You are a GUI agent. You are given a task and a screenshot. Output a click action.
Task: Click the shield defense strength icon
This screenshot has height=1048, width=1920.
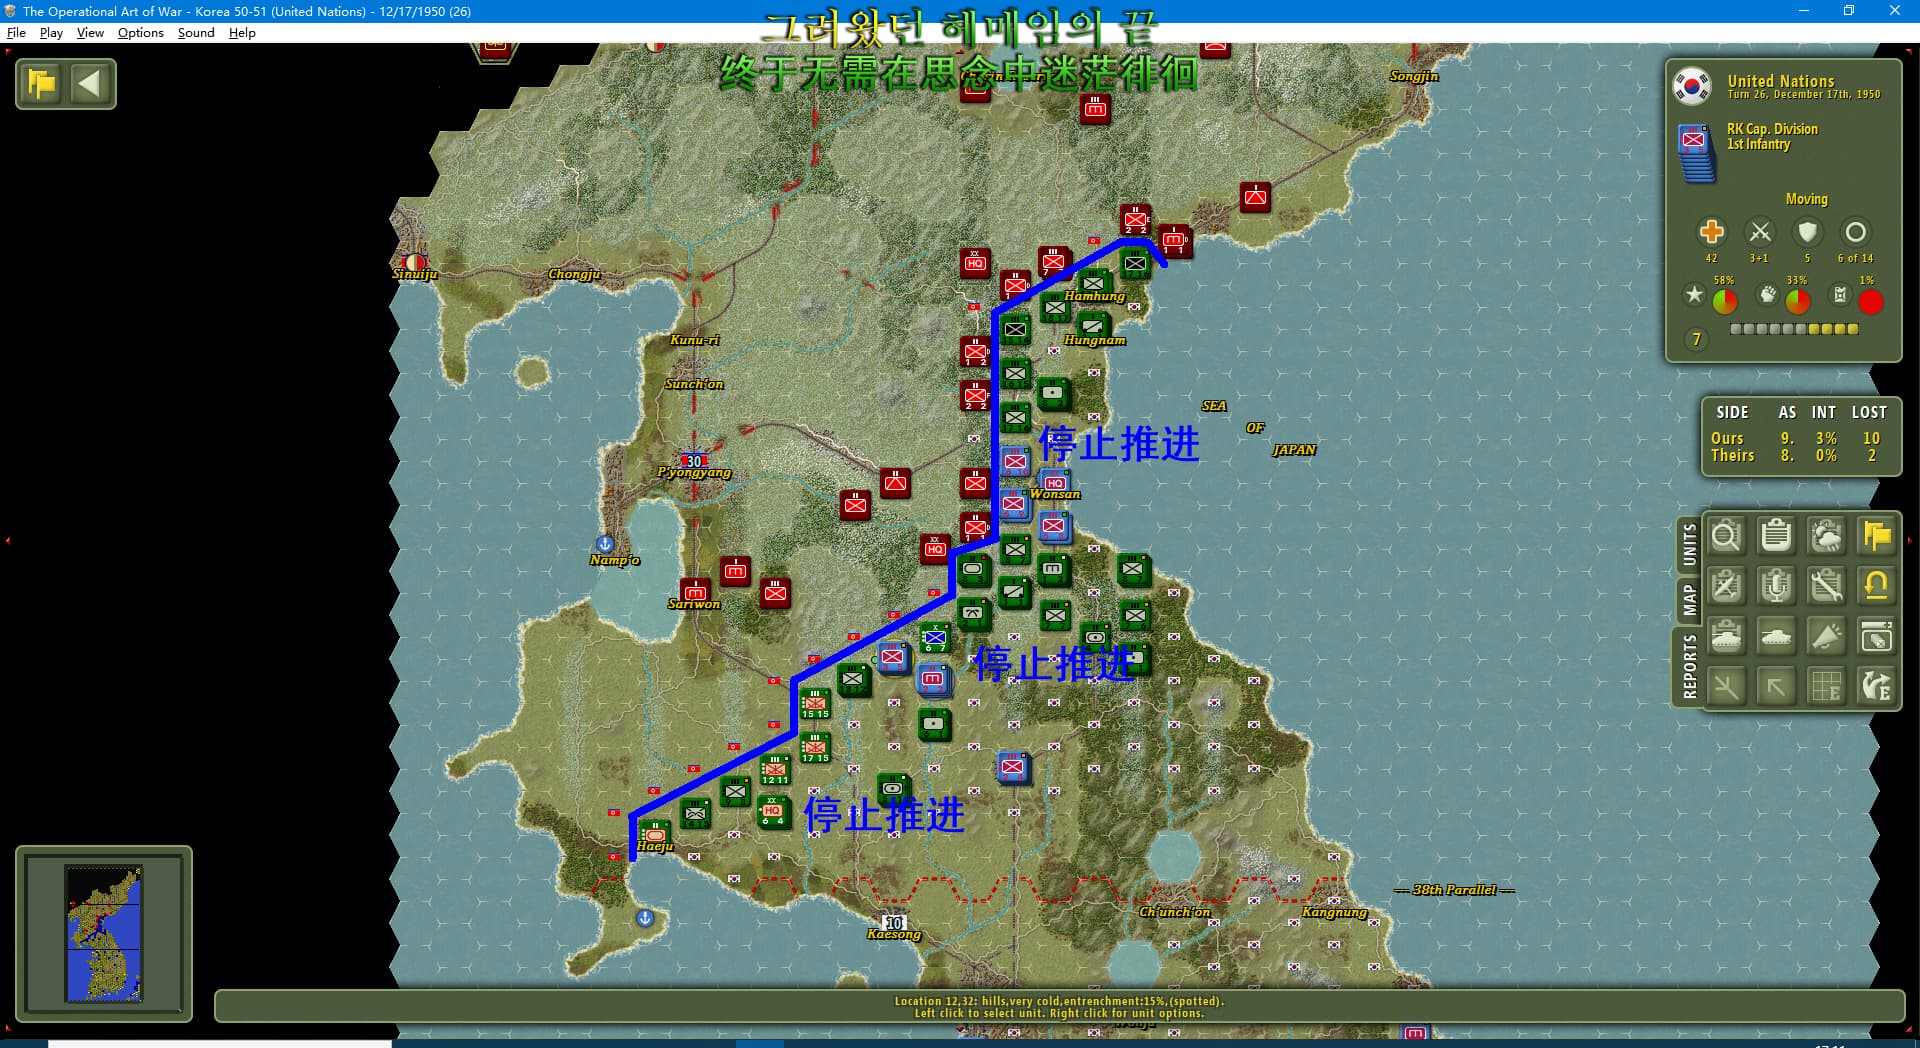(1807, 232)
